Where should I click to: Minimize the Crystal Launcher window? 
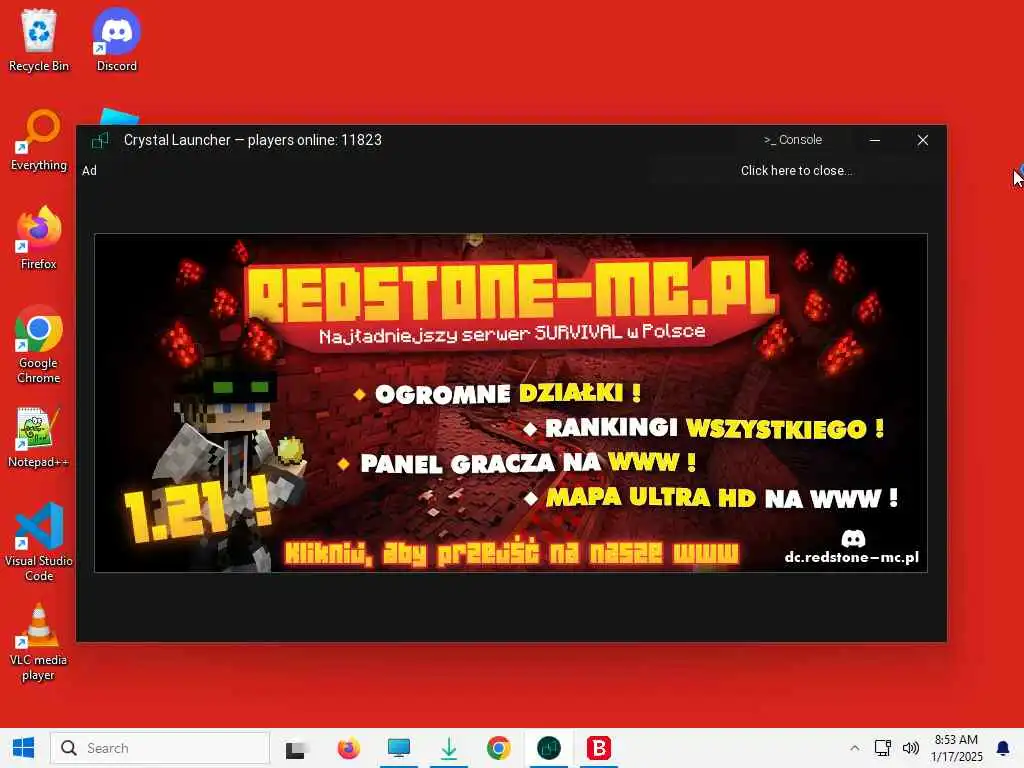(x=874, y=140)
